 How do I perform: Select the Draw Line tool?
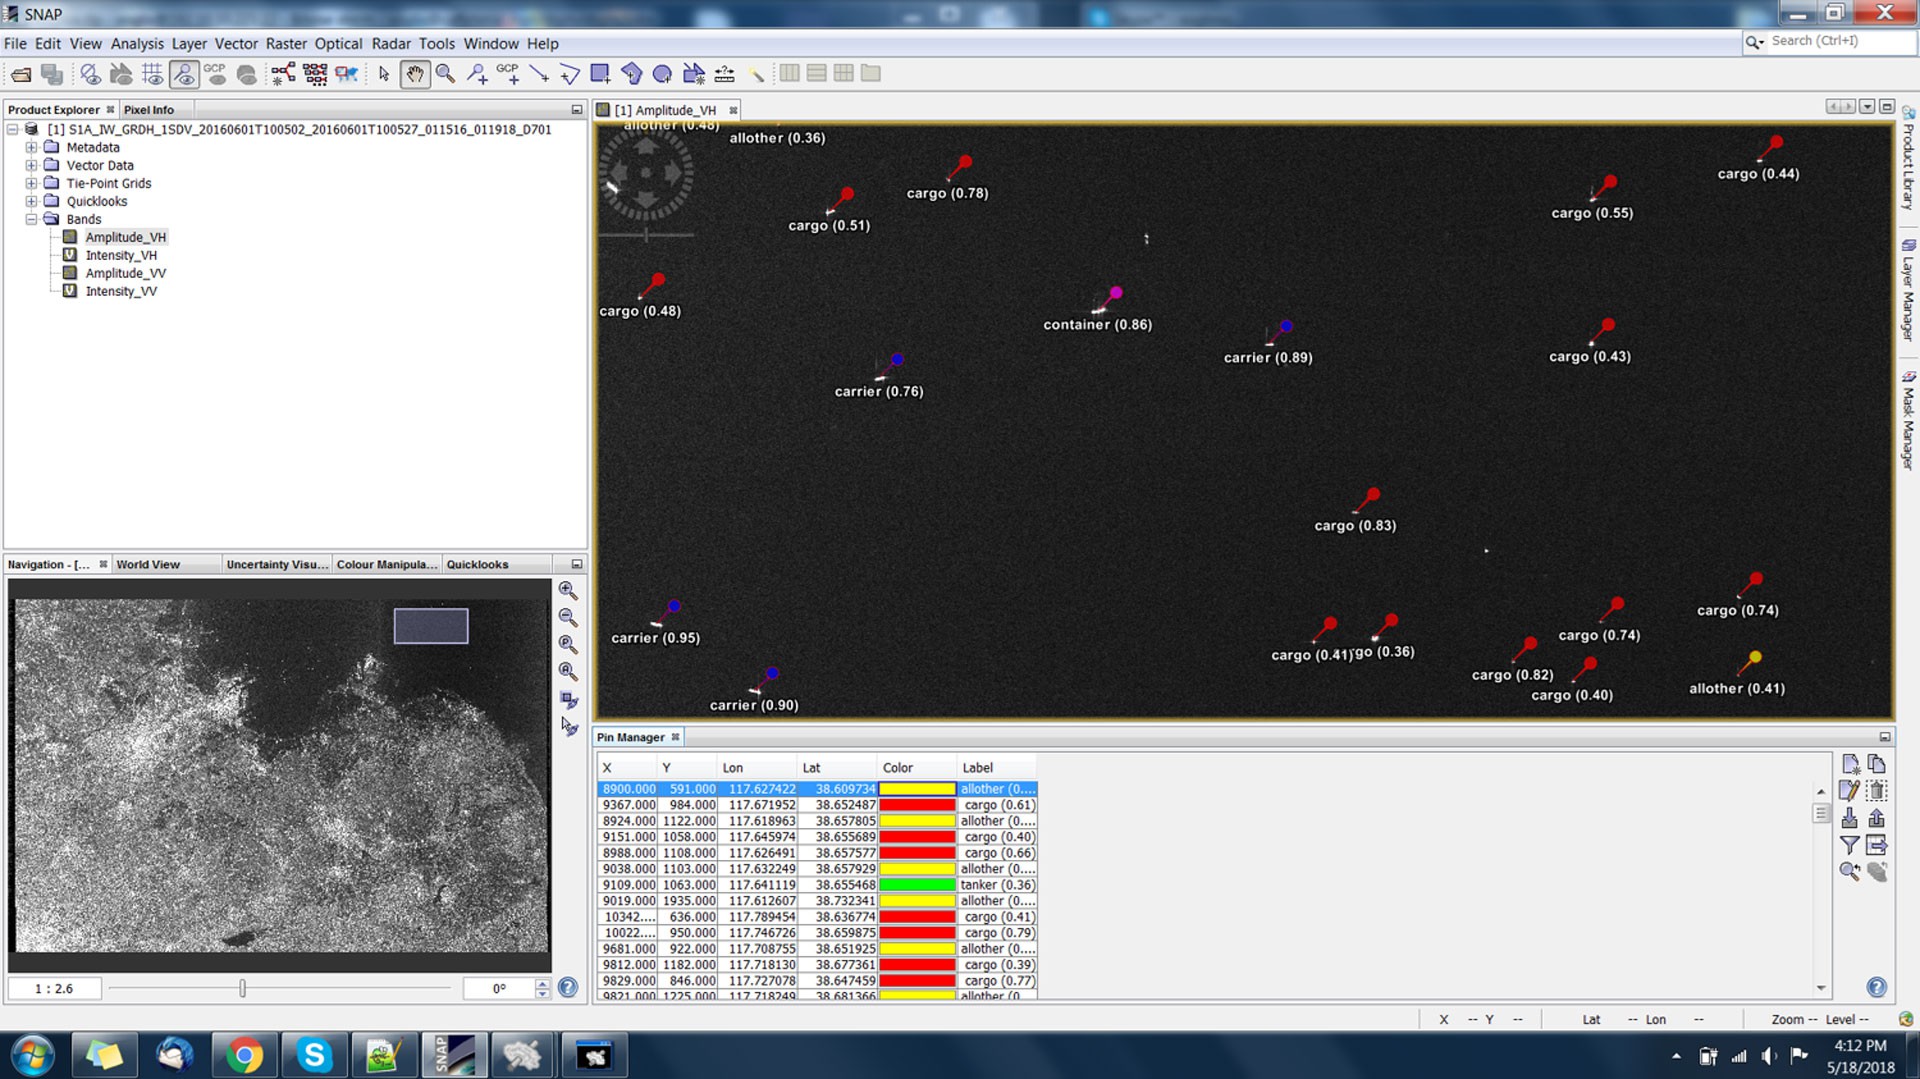[539, 74]
